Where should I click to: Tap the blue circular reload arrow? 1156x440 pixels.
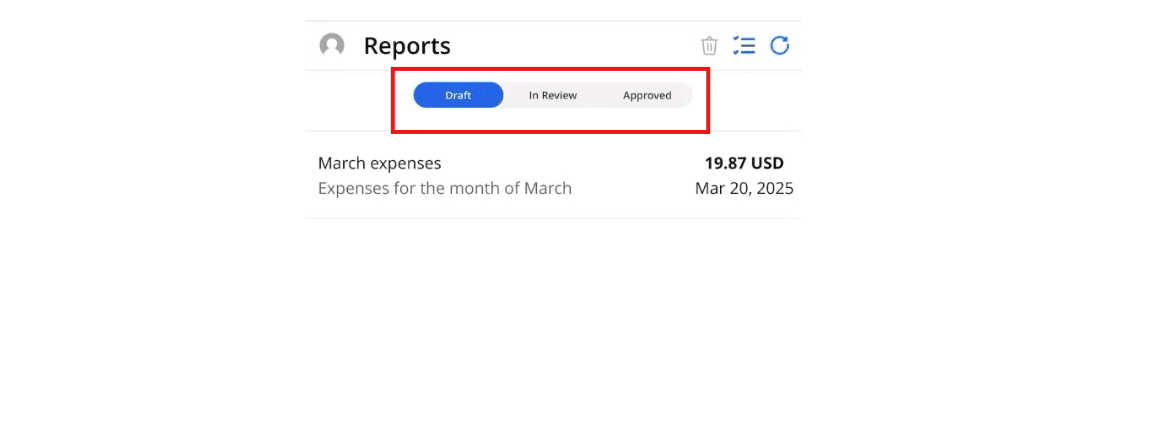click(780, 45)
